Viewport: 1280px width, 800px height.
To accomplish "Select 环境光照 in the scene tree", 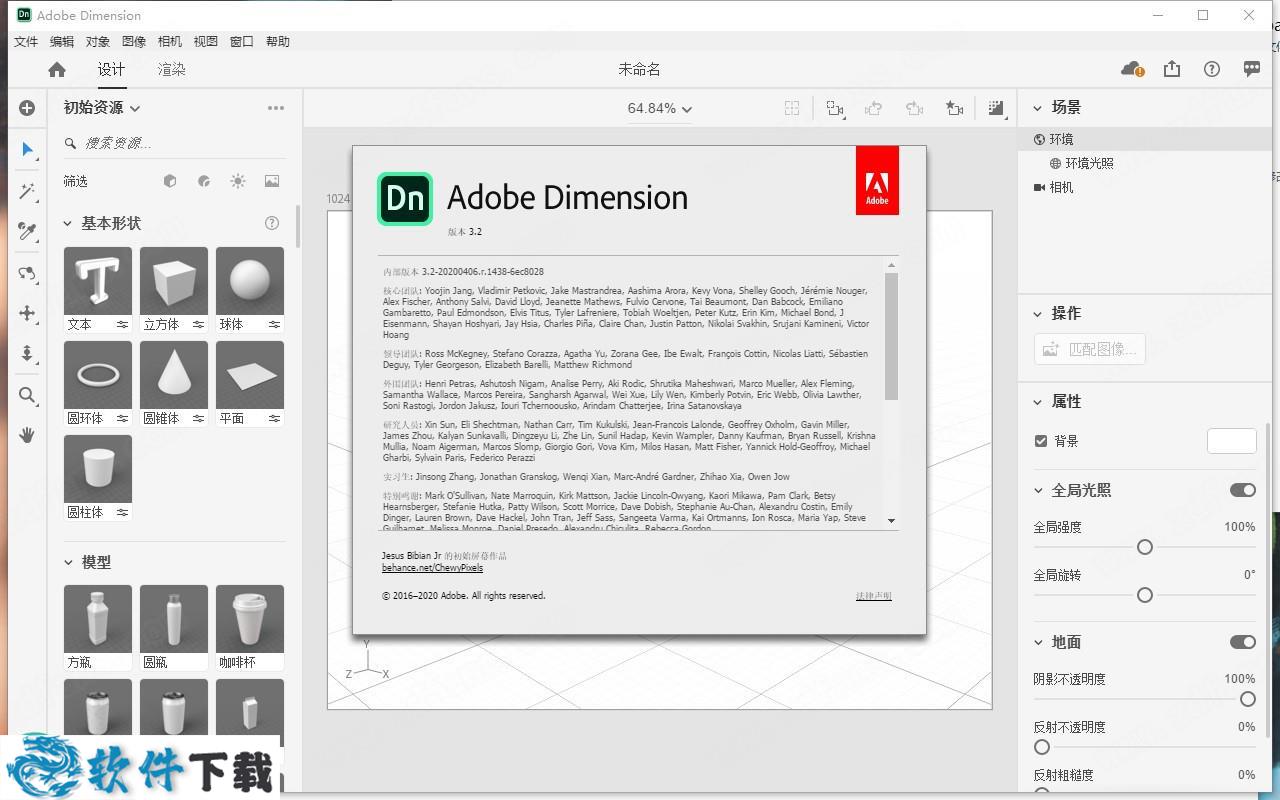I will pos(1089,163).
